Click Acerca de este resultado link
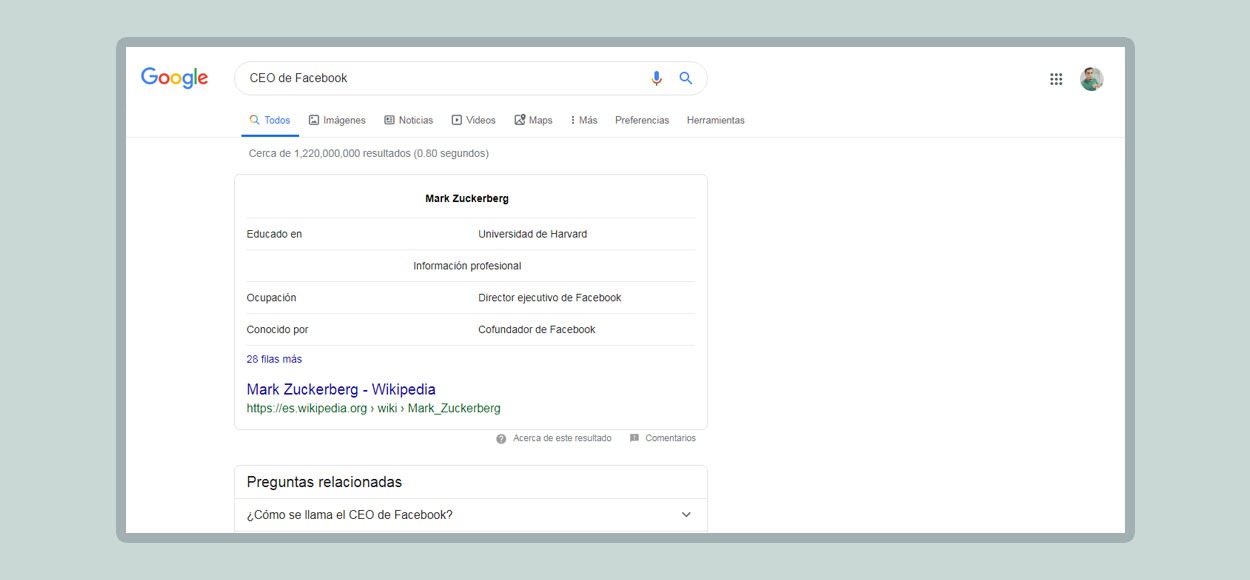 (x=562, y=438)
